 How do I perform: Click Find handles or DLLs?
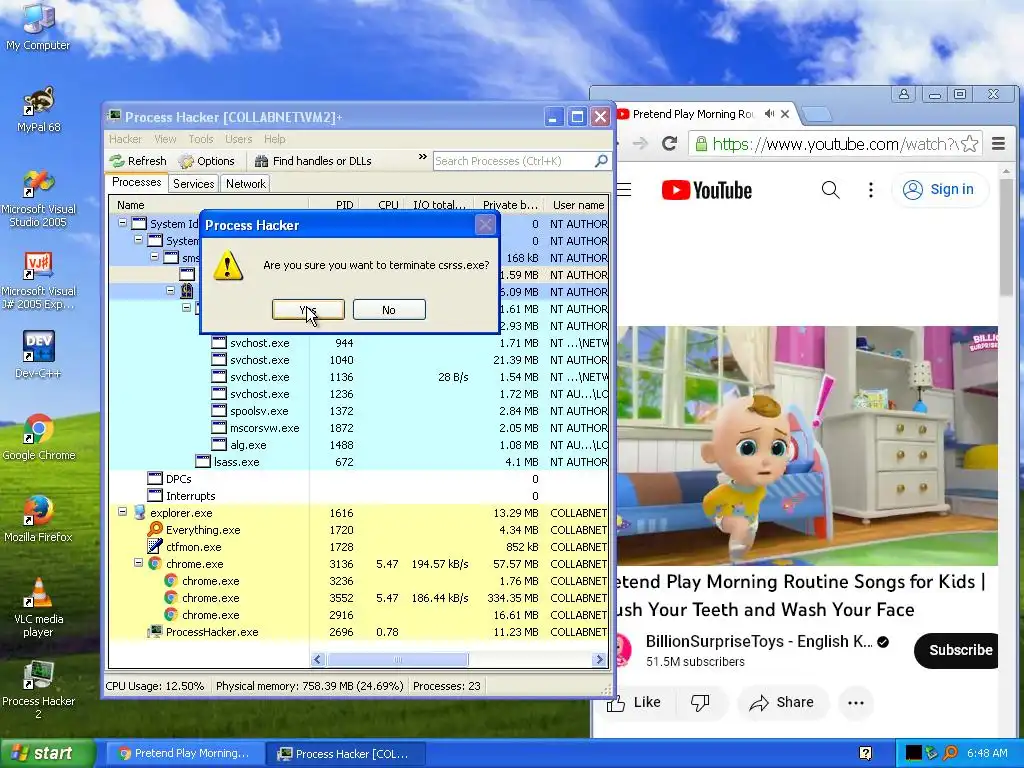point(313,161)
